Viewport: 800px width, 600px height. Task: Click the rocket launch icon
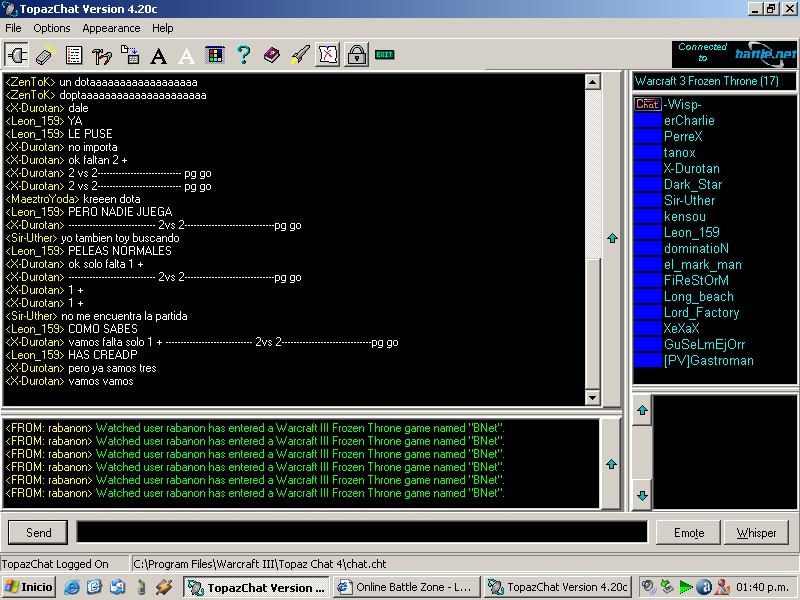(300, 55)
